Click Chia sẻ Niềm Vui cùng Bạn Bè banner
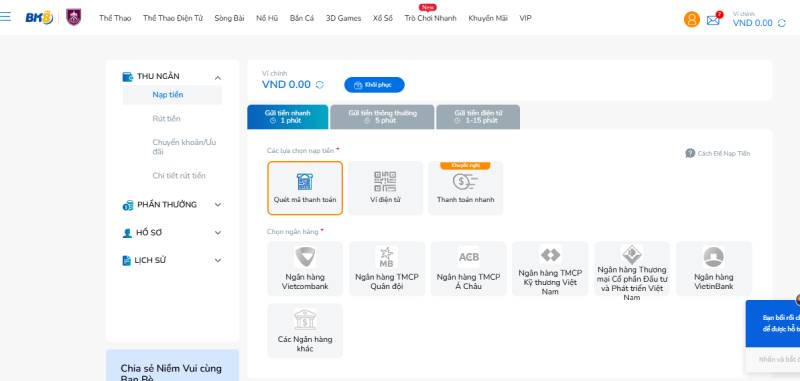Screen dimensions: 800x381 (172, 365)
